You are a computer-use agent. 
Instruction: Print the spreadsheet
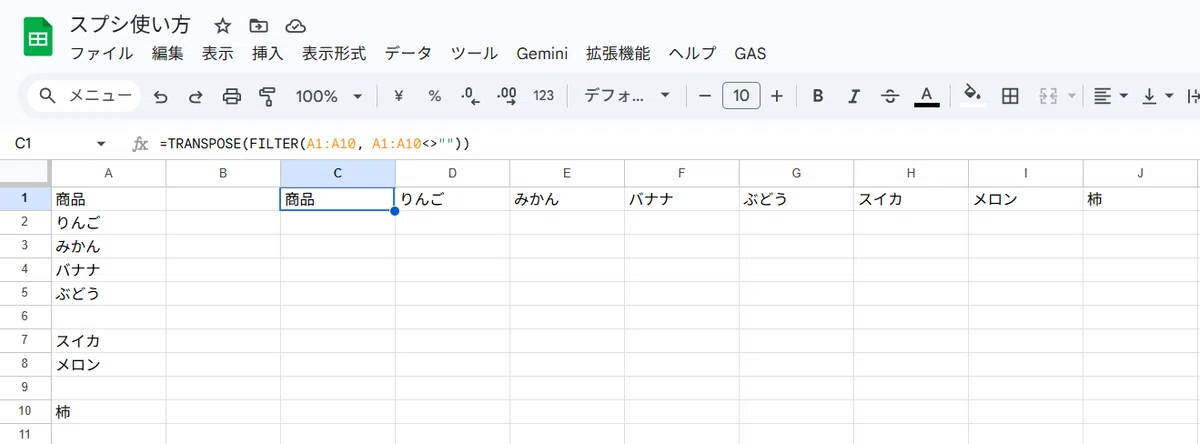232,96
